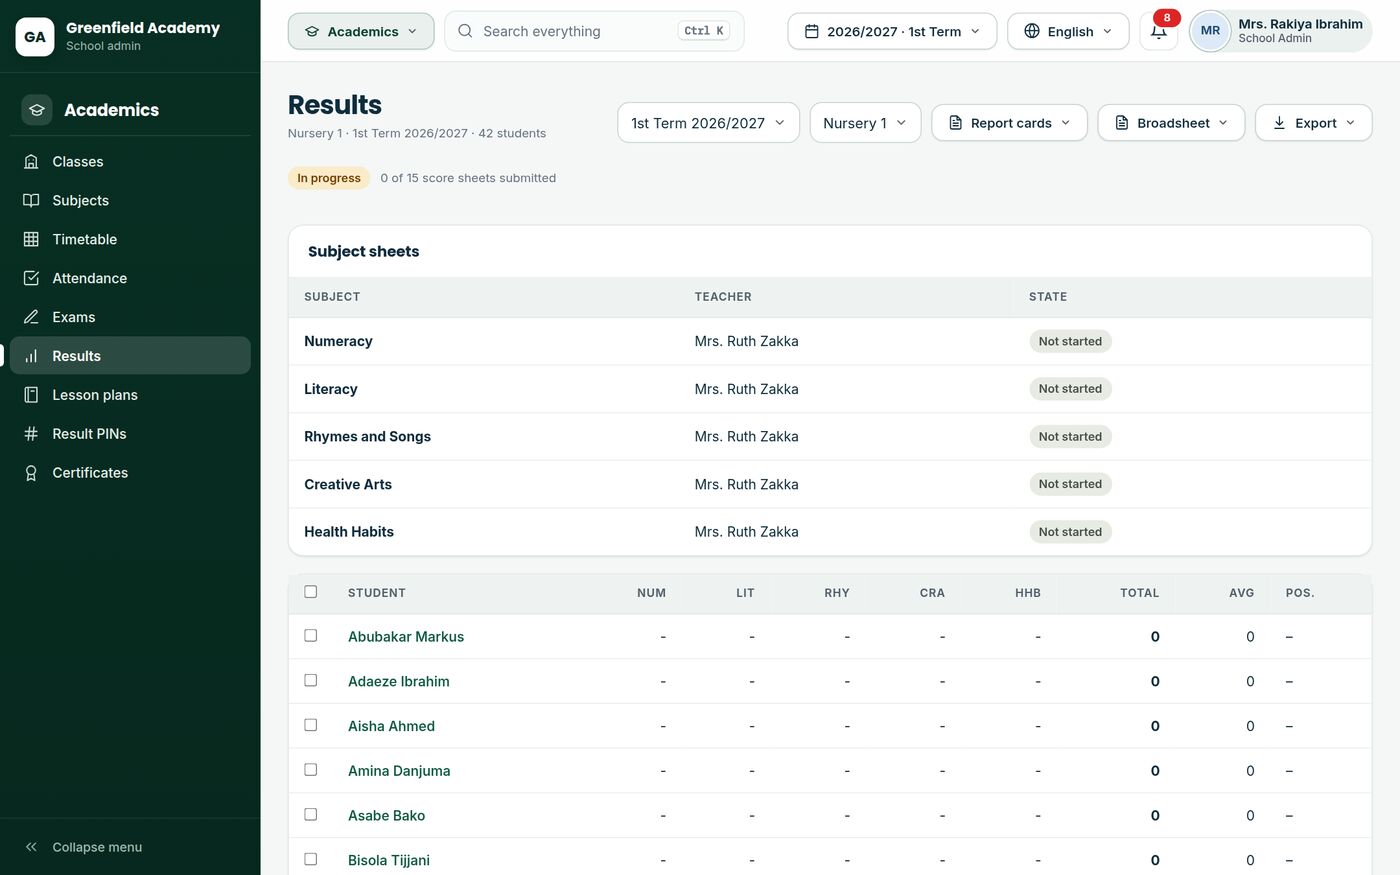Expand the Nursery 1 class dropdown
The width and height of the screenshot is (1400, 875).
865,123
